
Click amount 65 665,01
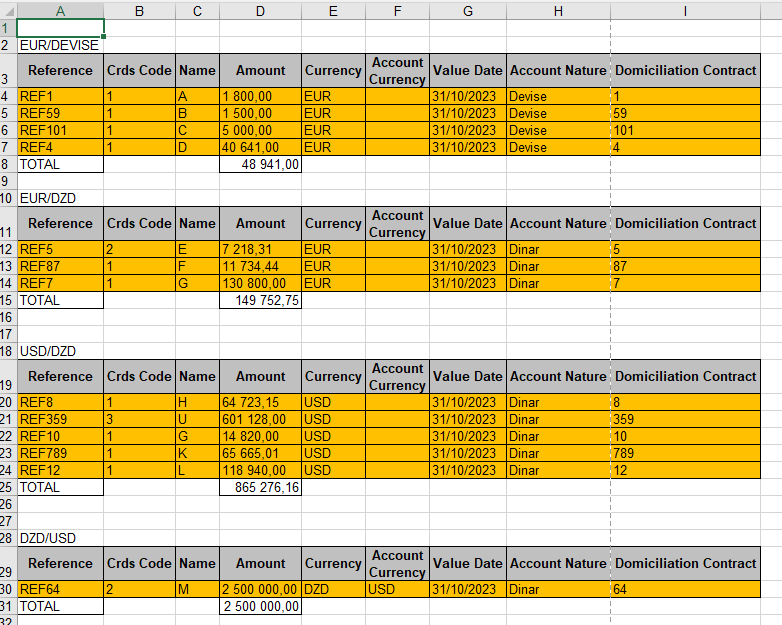260,453
